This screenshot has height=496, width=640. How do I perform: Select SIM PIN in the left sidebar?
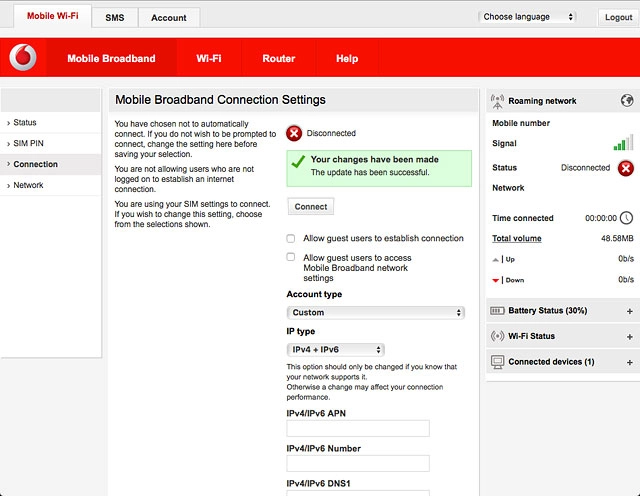tap(29, 143)
